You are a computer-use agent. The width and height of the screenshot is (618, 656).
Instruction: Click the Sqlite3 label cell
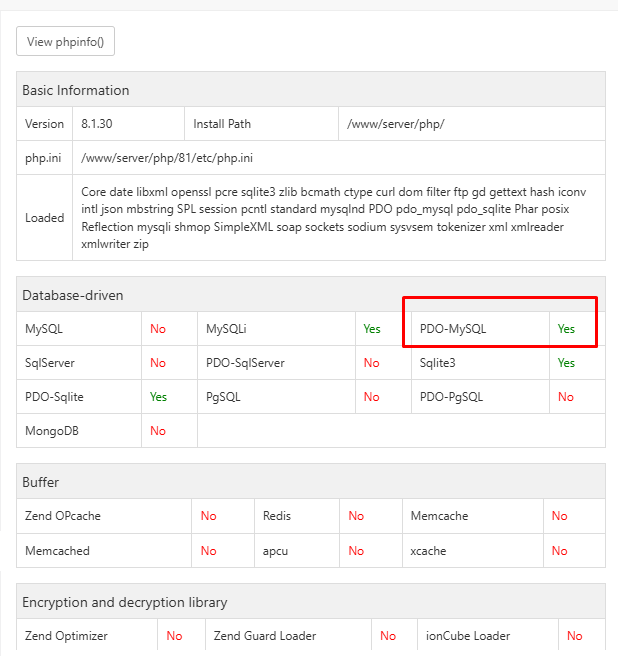click(x=438, y=362)
